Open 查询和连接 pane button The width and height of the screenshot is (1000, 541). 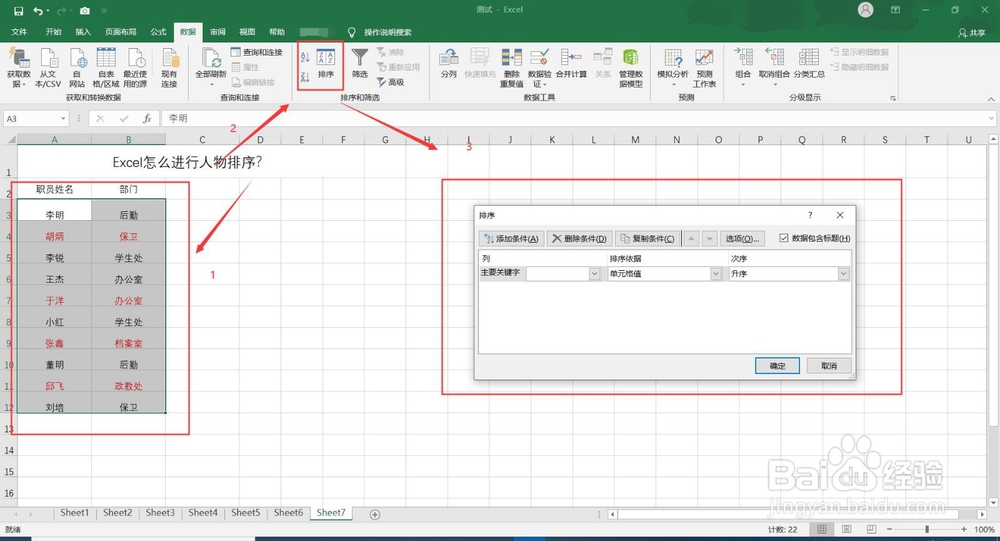(256, 52)
